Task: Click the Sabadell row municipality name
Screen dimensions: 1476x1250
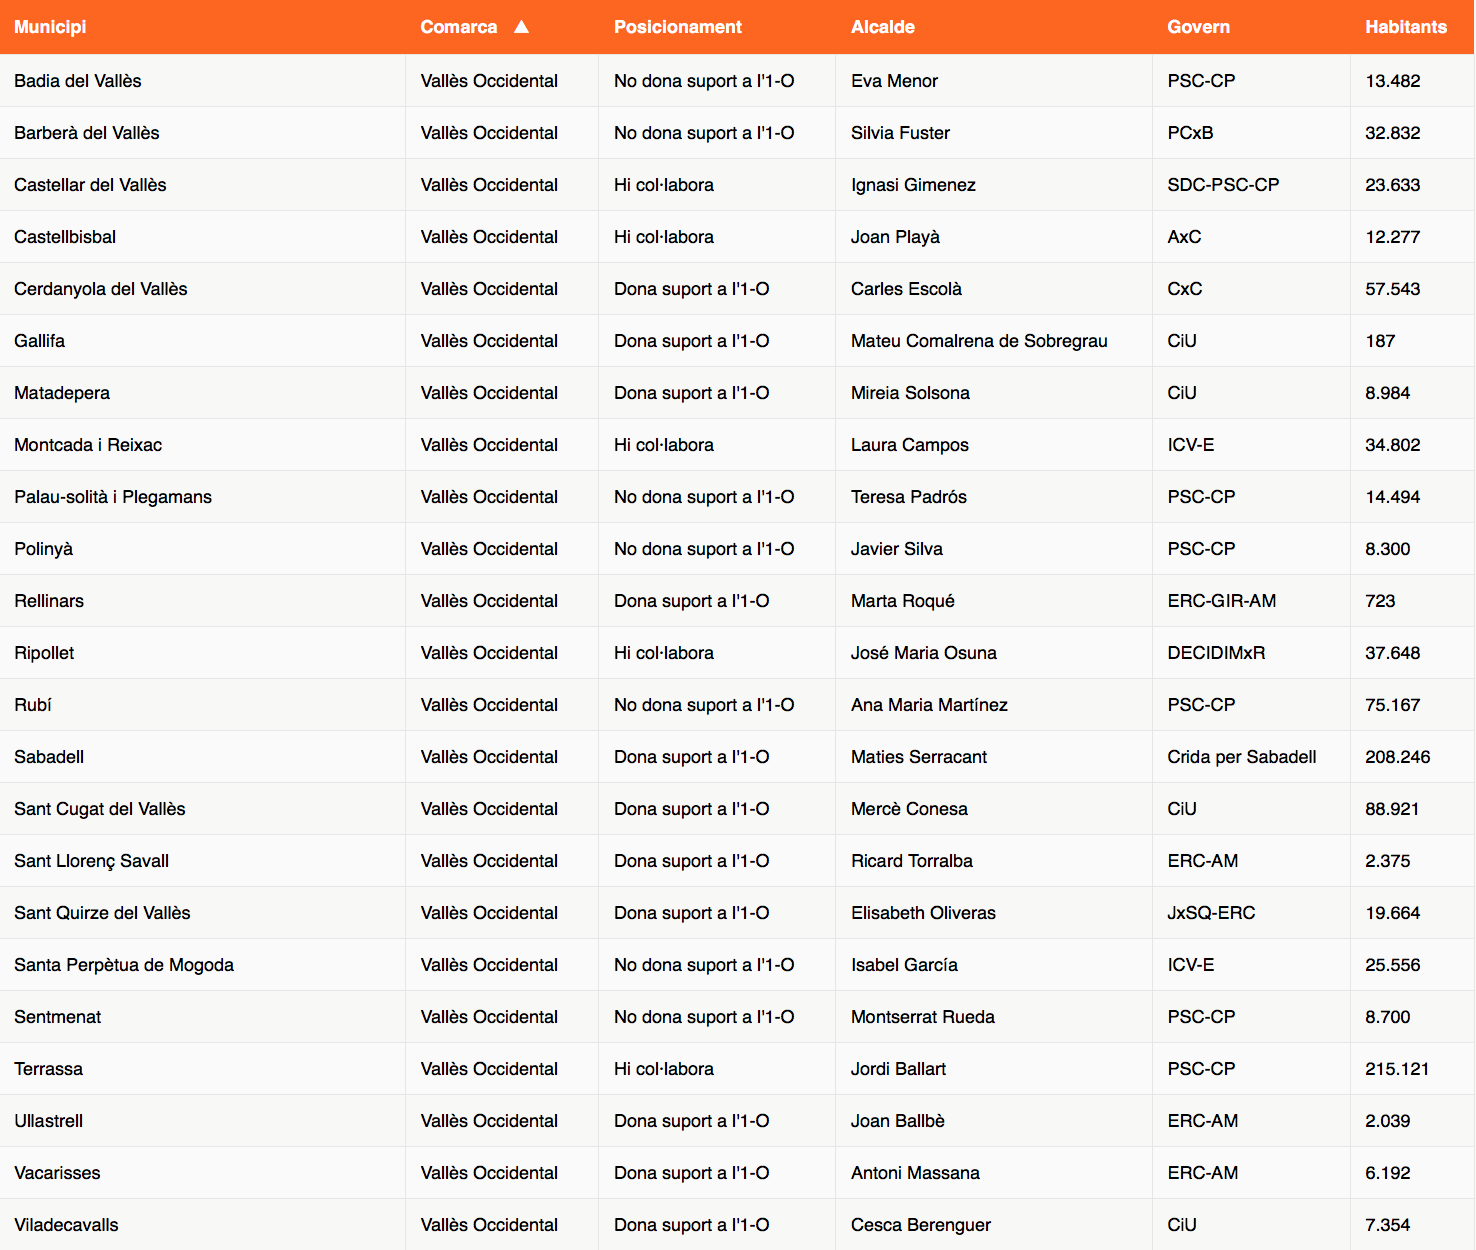Action: (49, 757)
